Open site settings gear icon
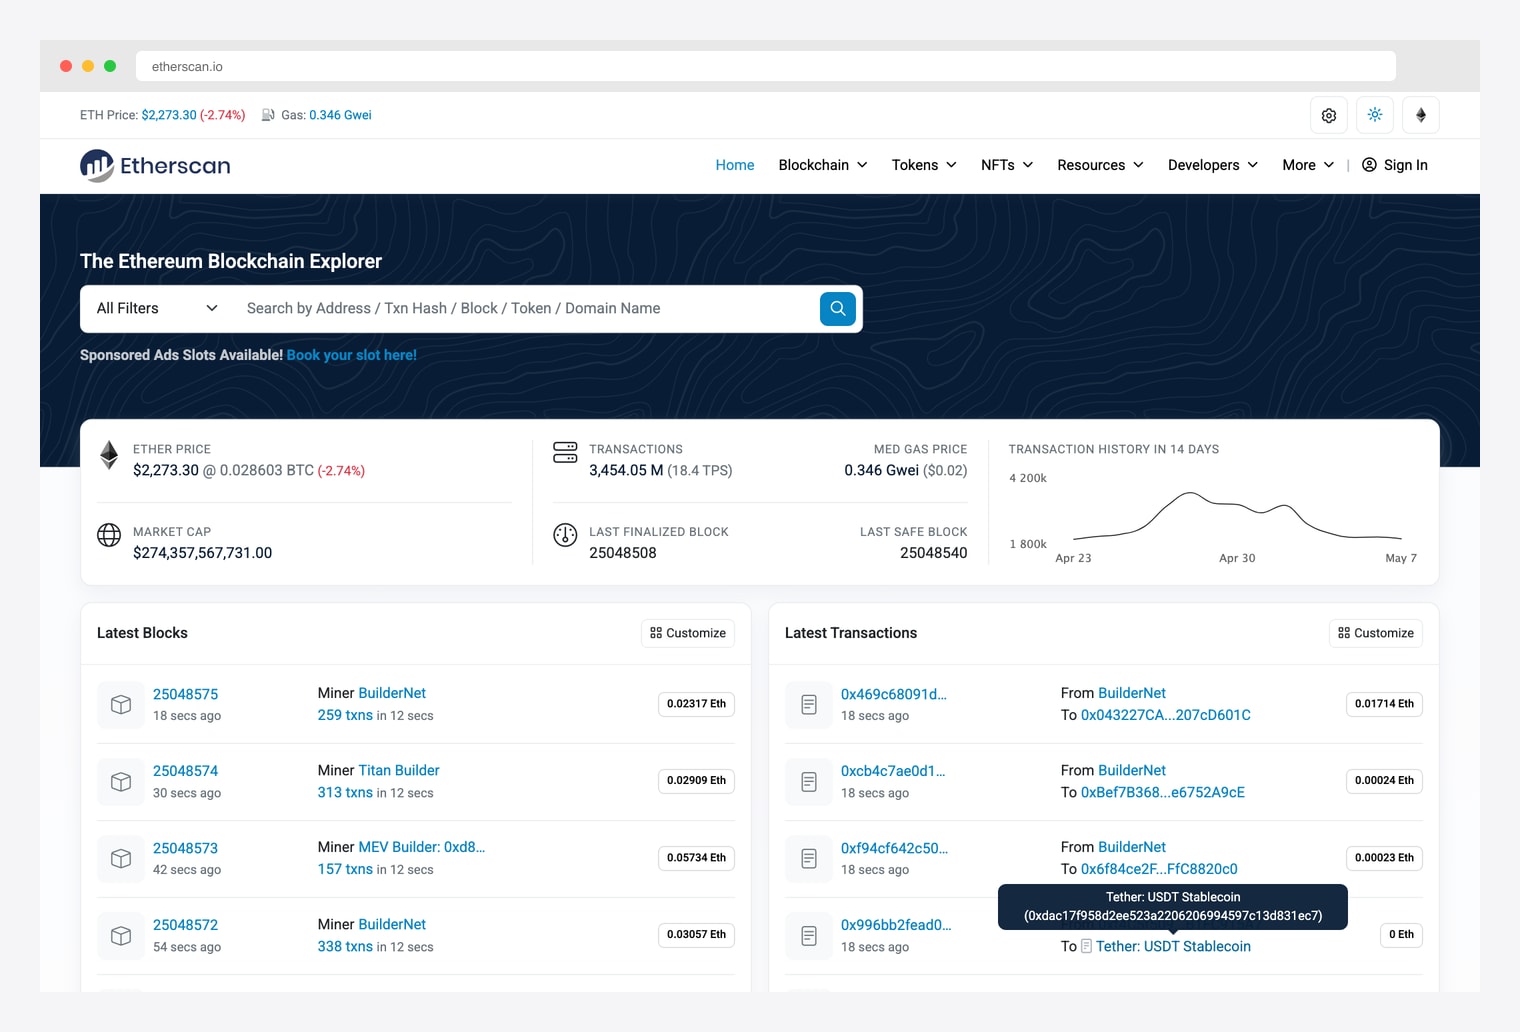 (x=1329, y=115)
